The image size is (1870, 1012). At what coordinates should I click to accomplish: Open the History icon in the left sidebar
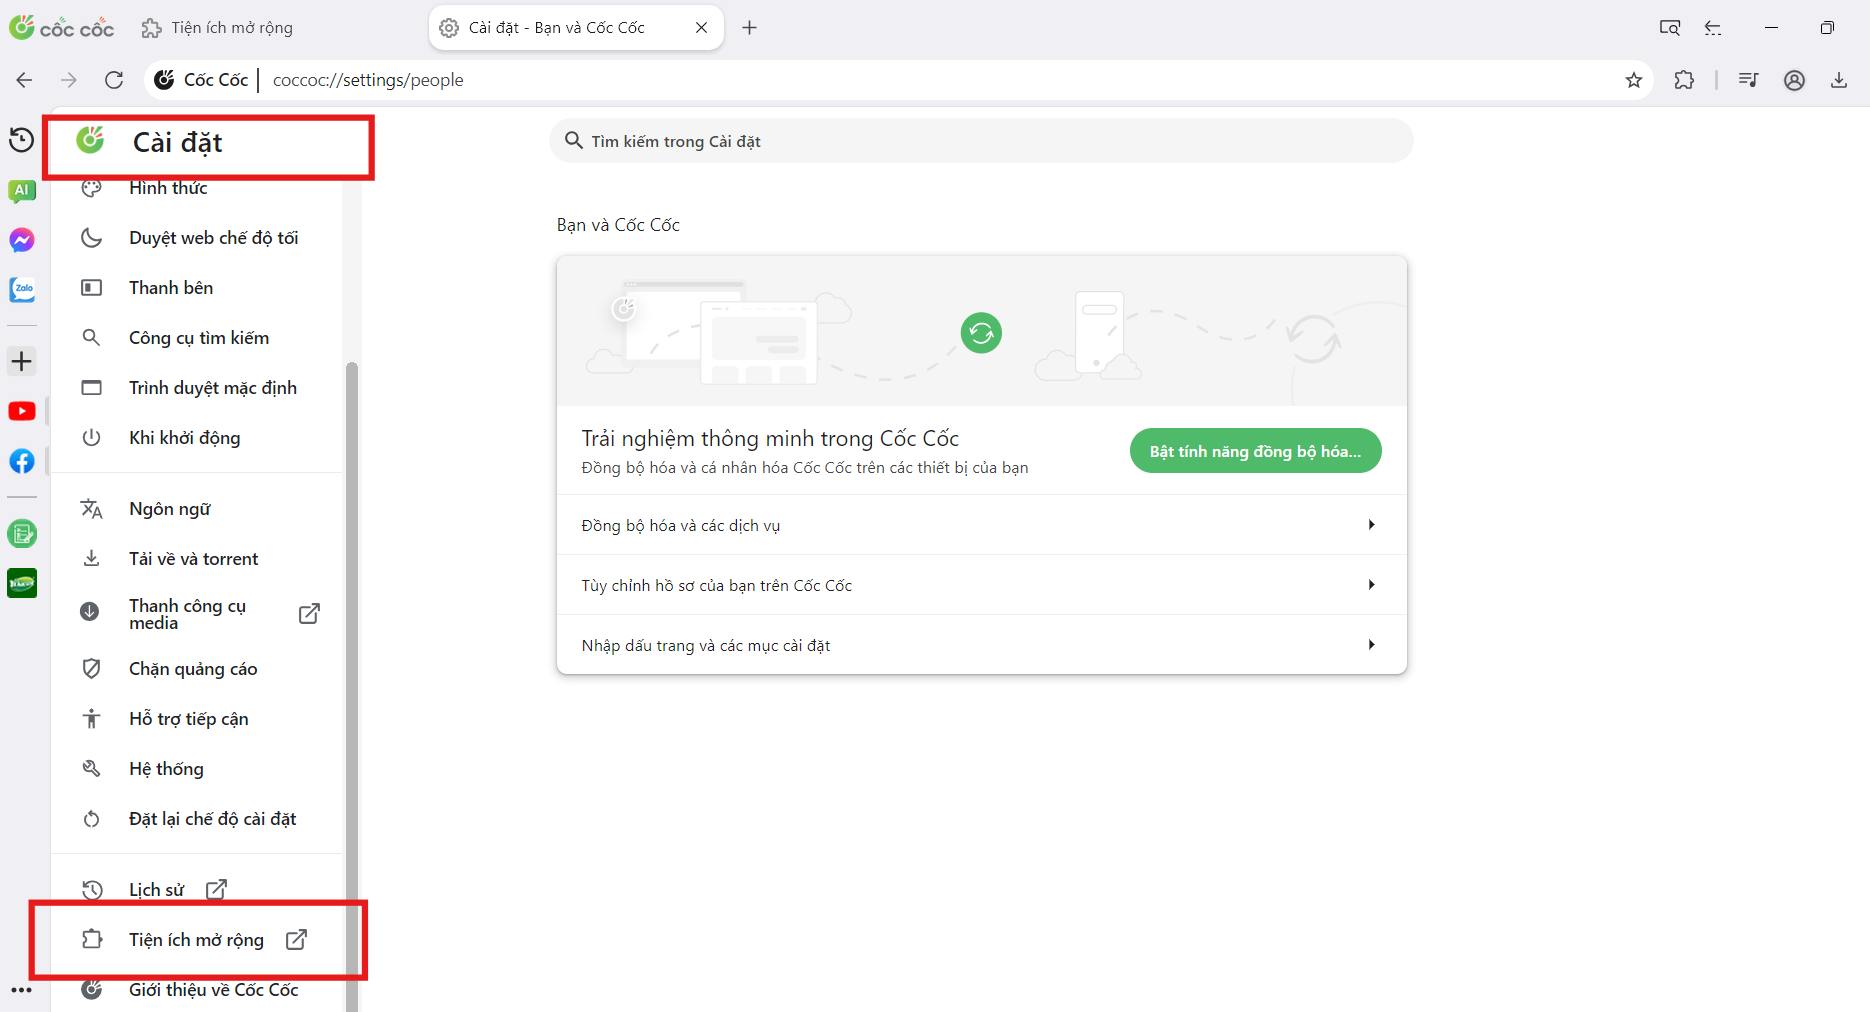21,140
